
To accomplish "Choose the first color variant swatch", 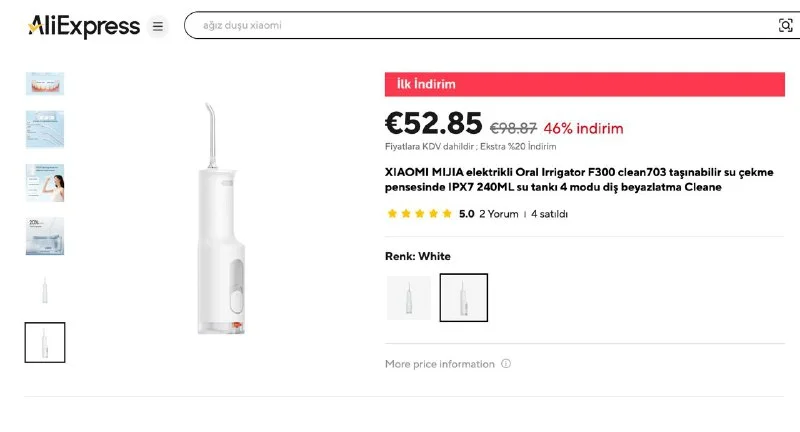I will [409, 298].
